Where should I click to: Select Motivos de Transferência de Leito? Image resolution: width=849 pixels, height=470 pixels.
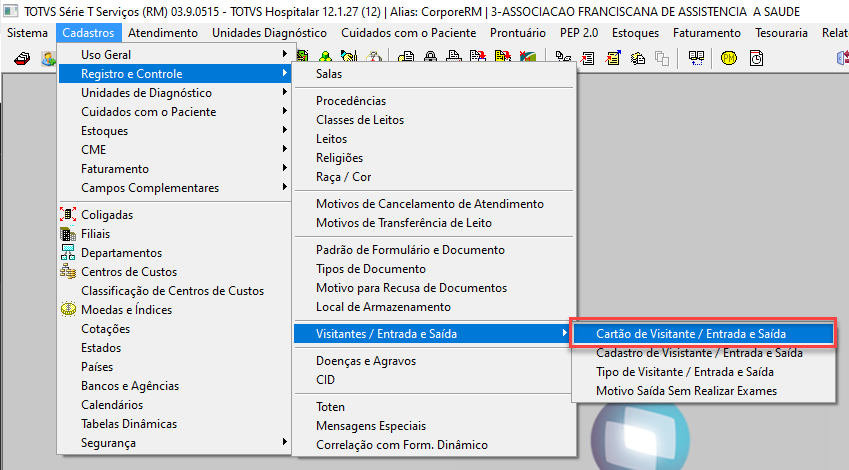tap(434, 223)
